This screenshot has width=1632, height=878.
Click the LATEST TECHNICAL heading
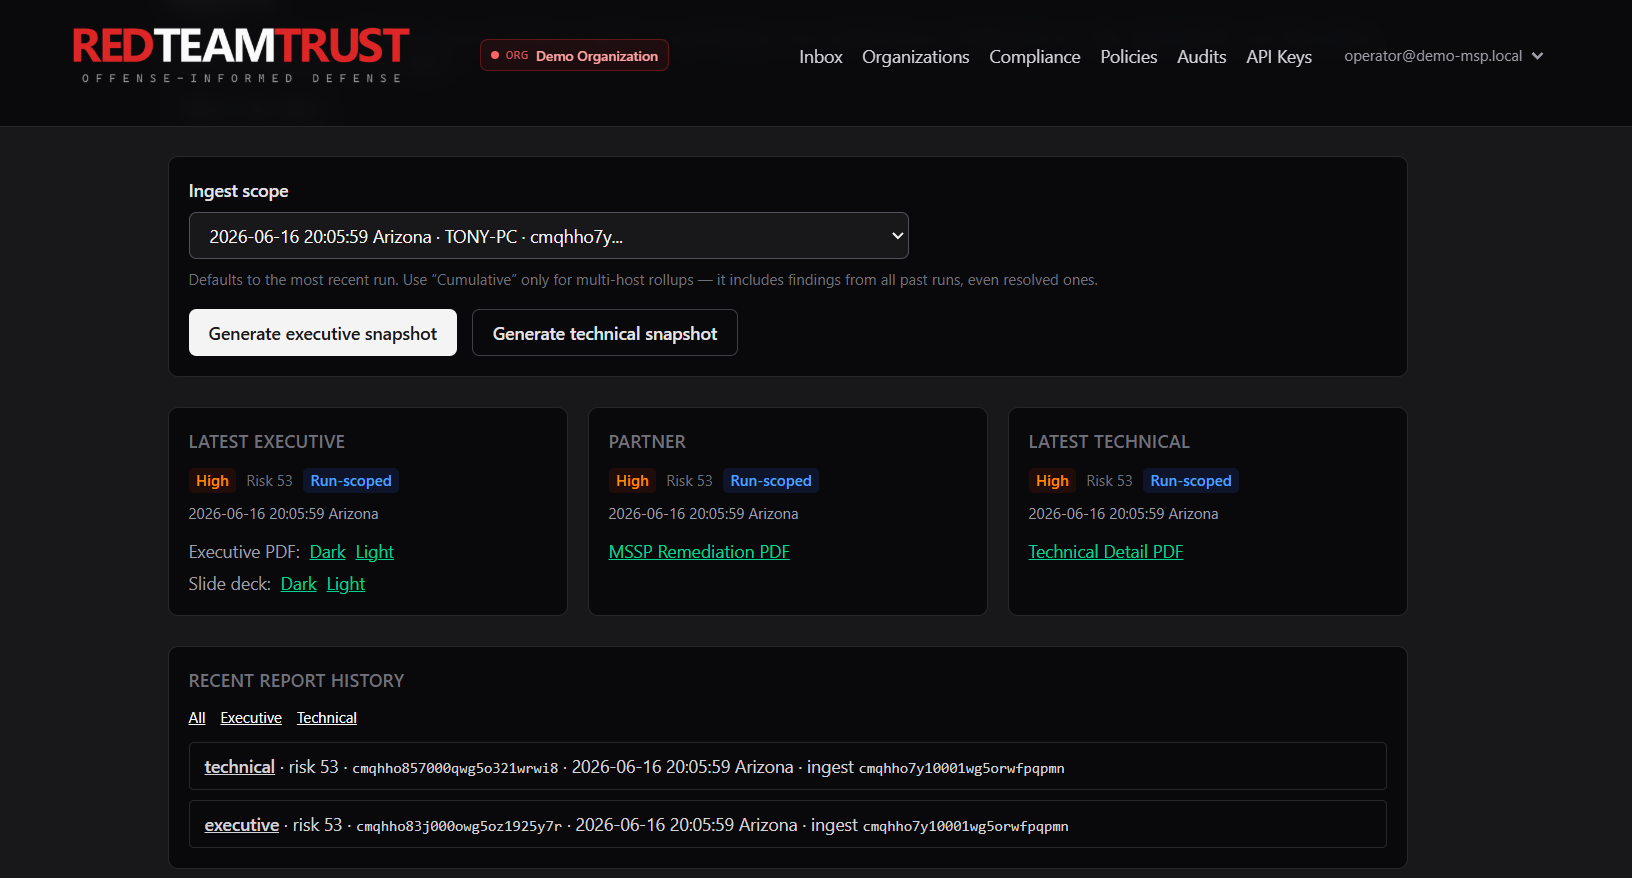tap(1108, 442)
